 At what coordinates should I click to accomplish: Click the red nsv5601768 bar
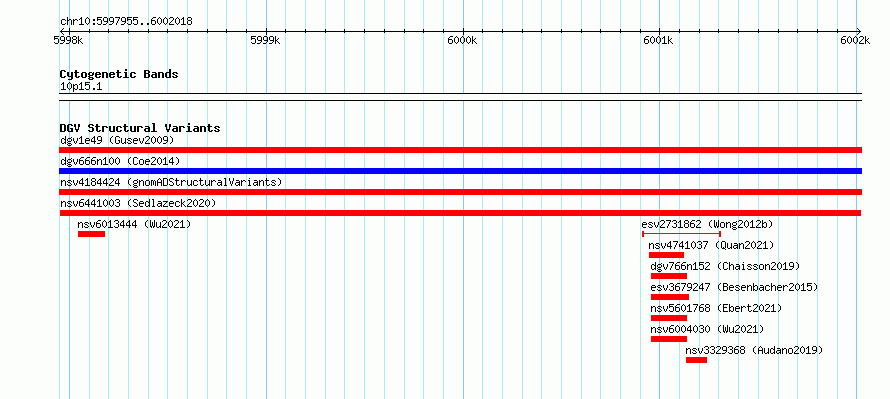(x=669, y=318)
